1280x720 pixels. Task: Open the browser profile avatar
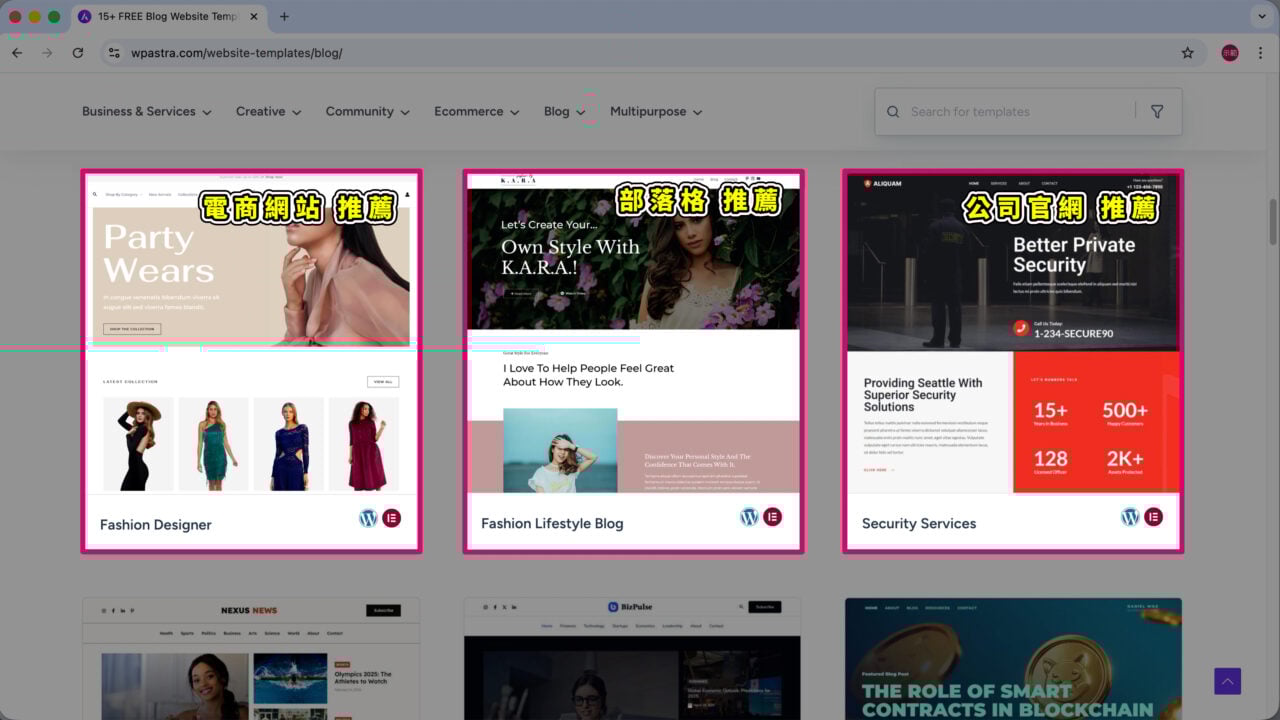[1230, 53]
